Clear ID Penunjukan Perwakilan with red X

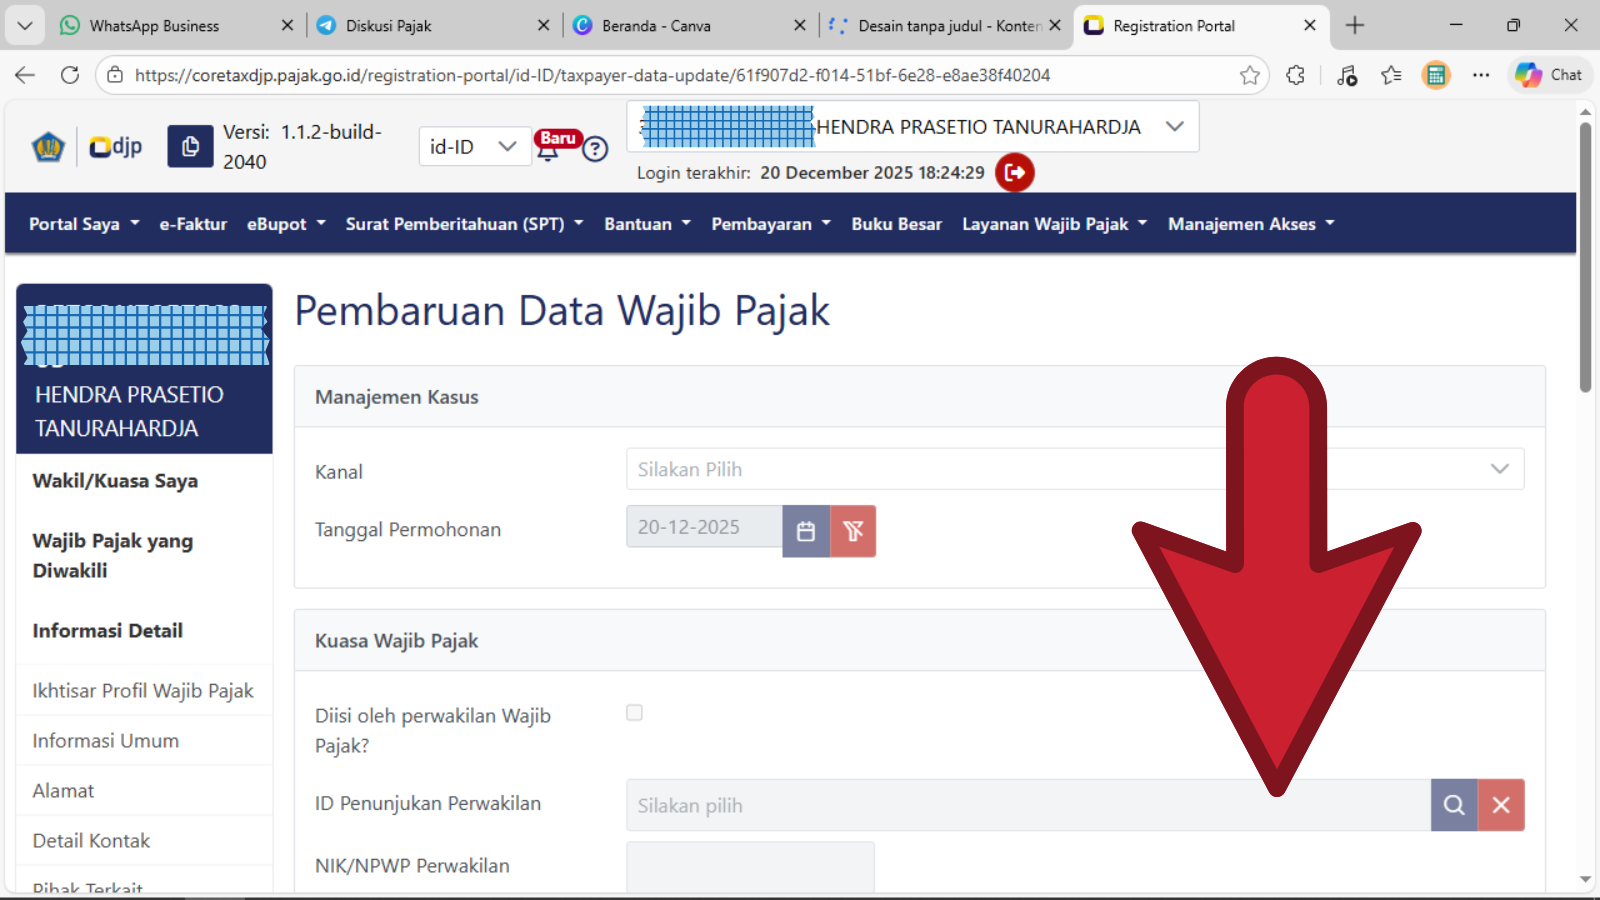(1501, 805)
